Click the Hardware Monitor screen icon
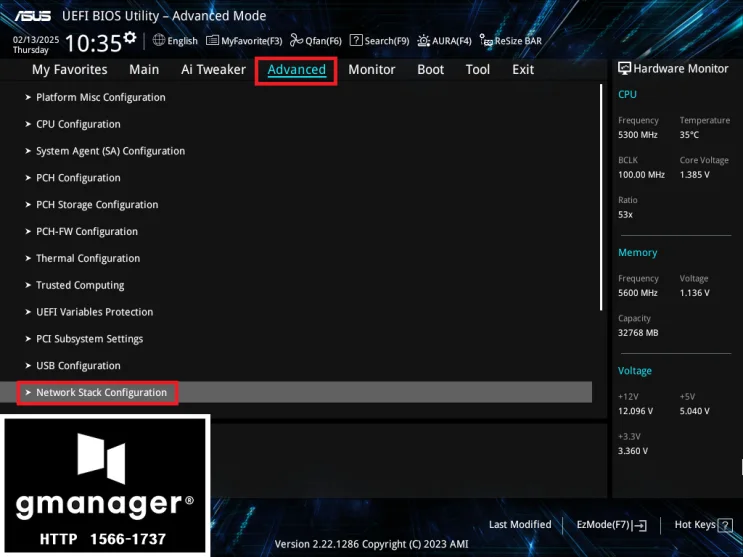This screenshot has width=743, height=557. [x=625, y=69]
